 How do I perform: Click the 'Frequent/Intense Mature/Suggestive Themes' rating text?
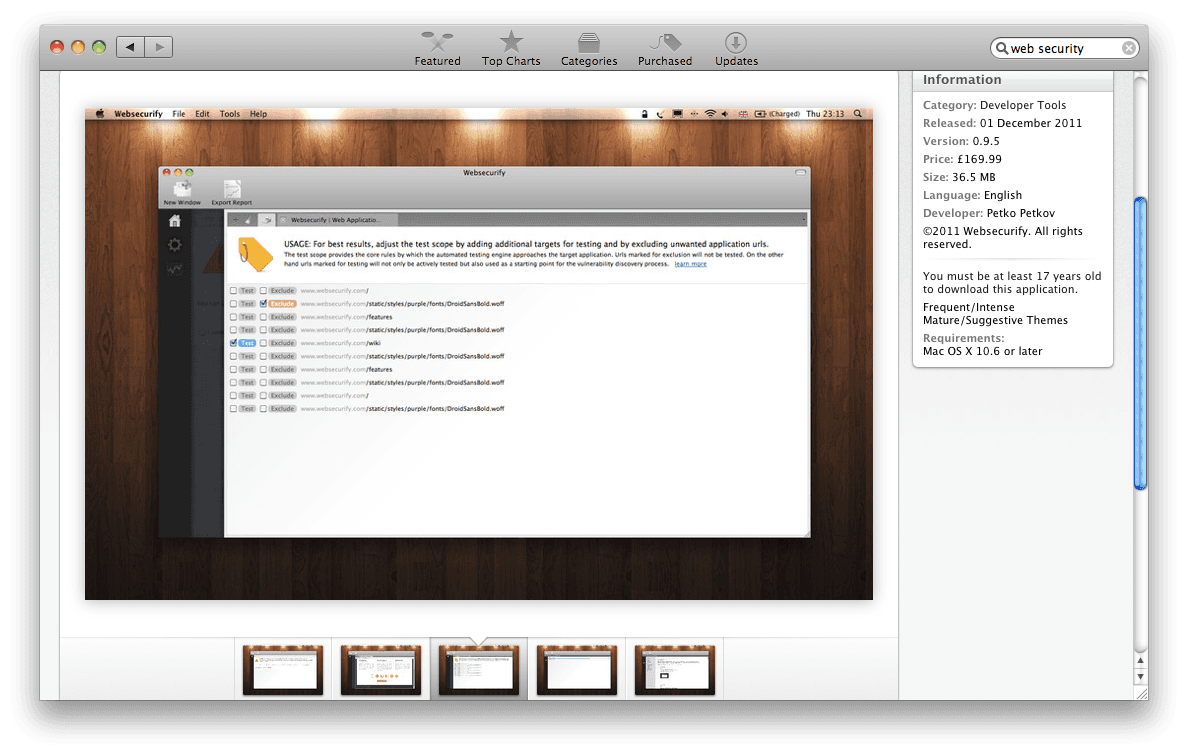[995, 314]
